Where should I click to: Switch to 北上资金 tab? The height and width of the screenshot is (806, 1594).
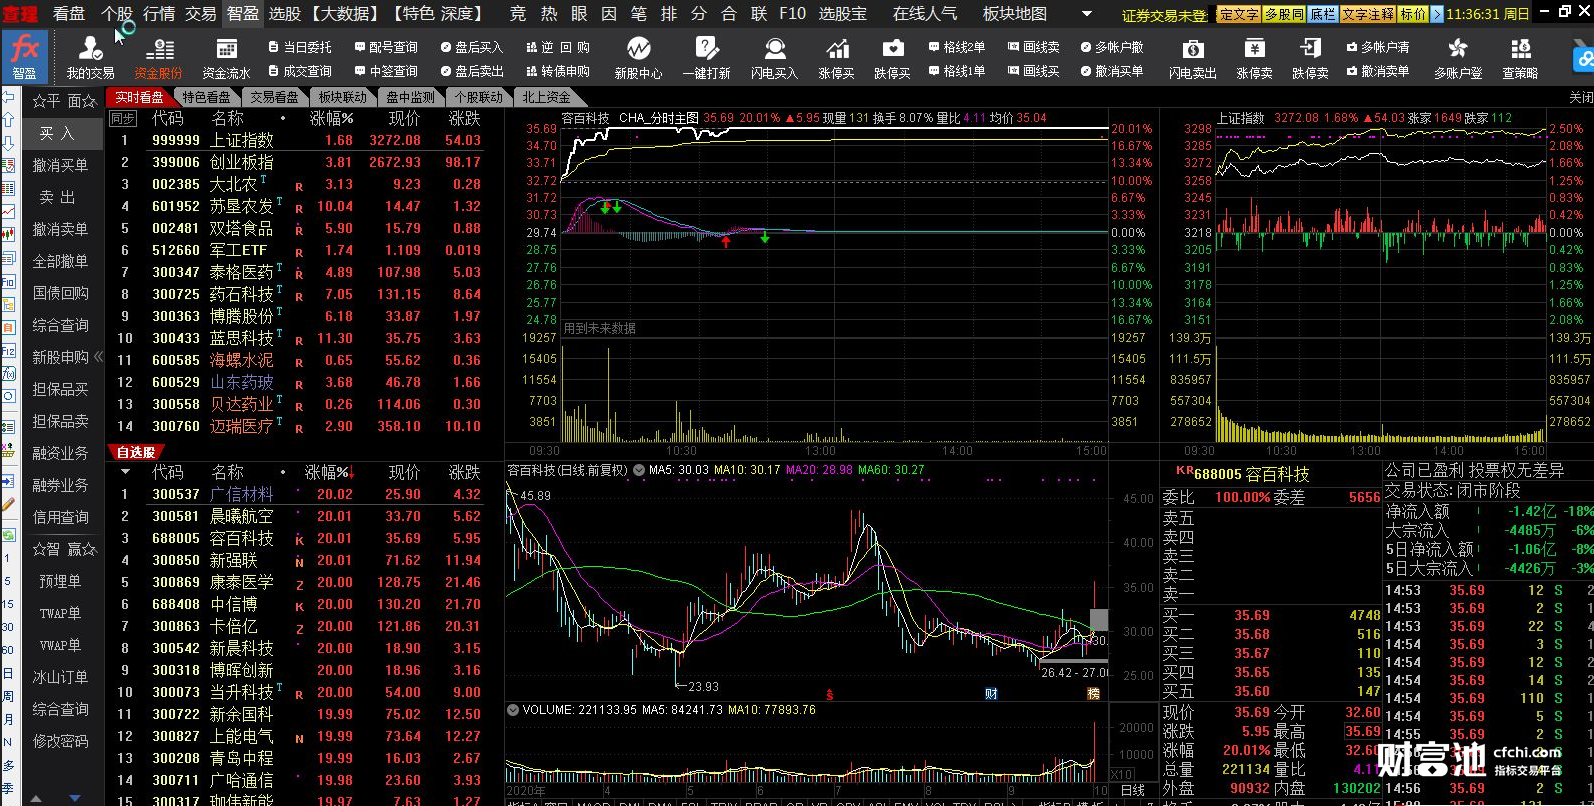tap(547, 97)
